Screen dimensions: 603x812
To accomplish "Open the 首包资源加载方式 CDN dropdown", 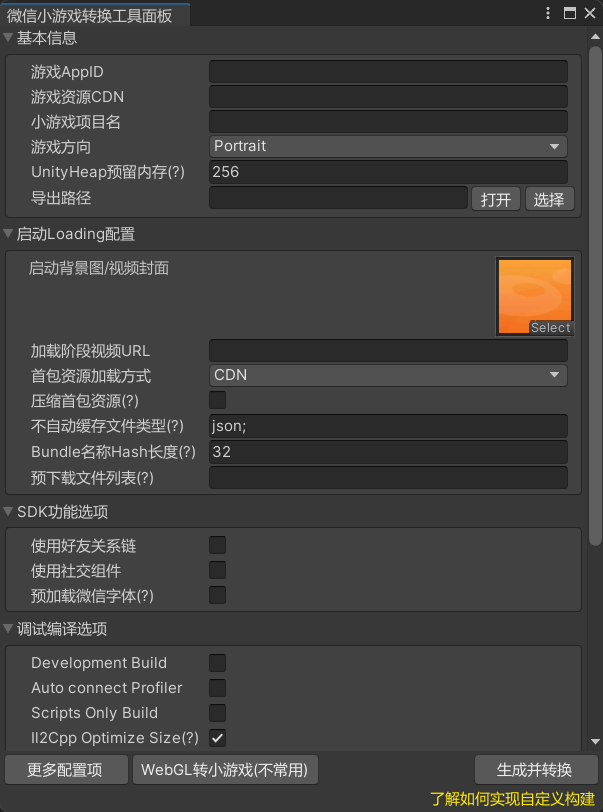I will (x=388, y=375).
